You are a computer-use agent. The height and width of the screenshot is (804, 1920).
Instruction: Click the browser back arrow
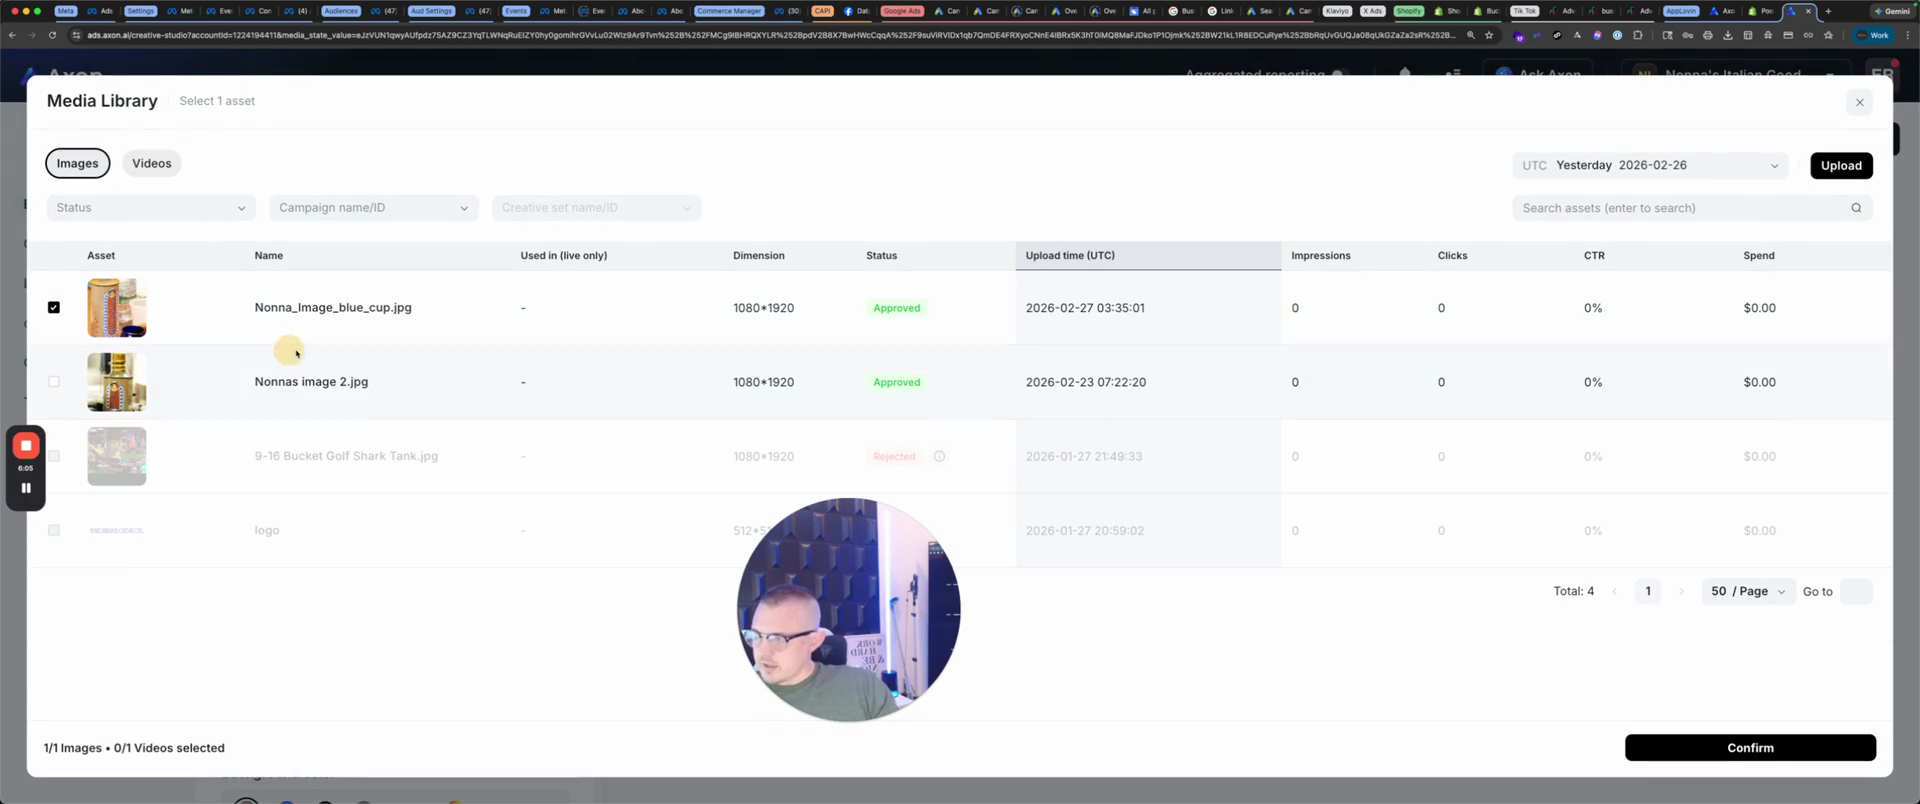click(12, 35)
